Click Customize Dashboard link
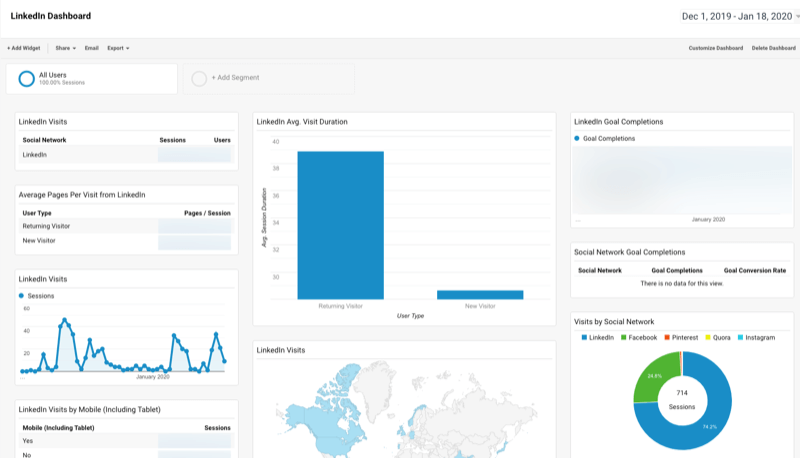This screenshot has height=458, width=800. 715,48
